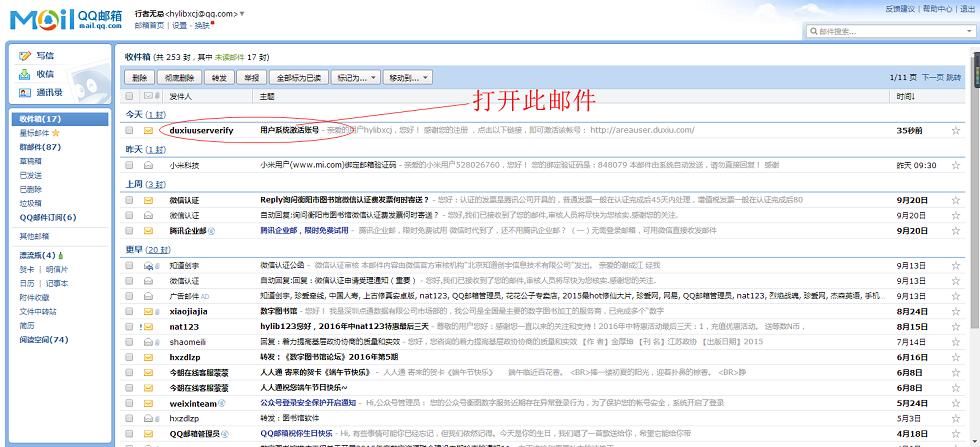The width and height of the screenshot is (980, 447).
Task: Check the box for 小米科技 email
Action: [x=129, y=166]
